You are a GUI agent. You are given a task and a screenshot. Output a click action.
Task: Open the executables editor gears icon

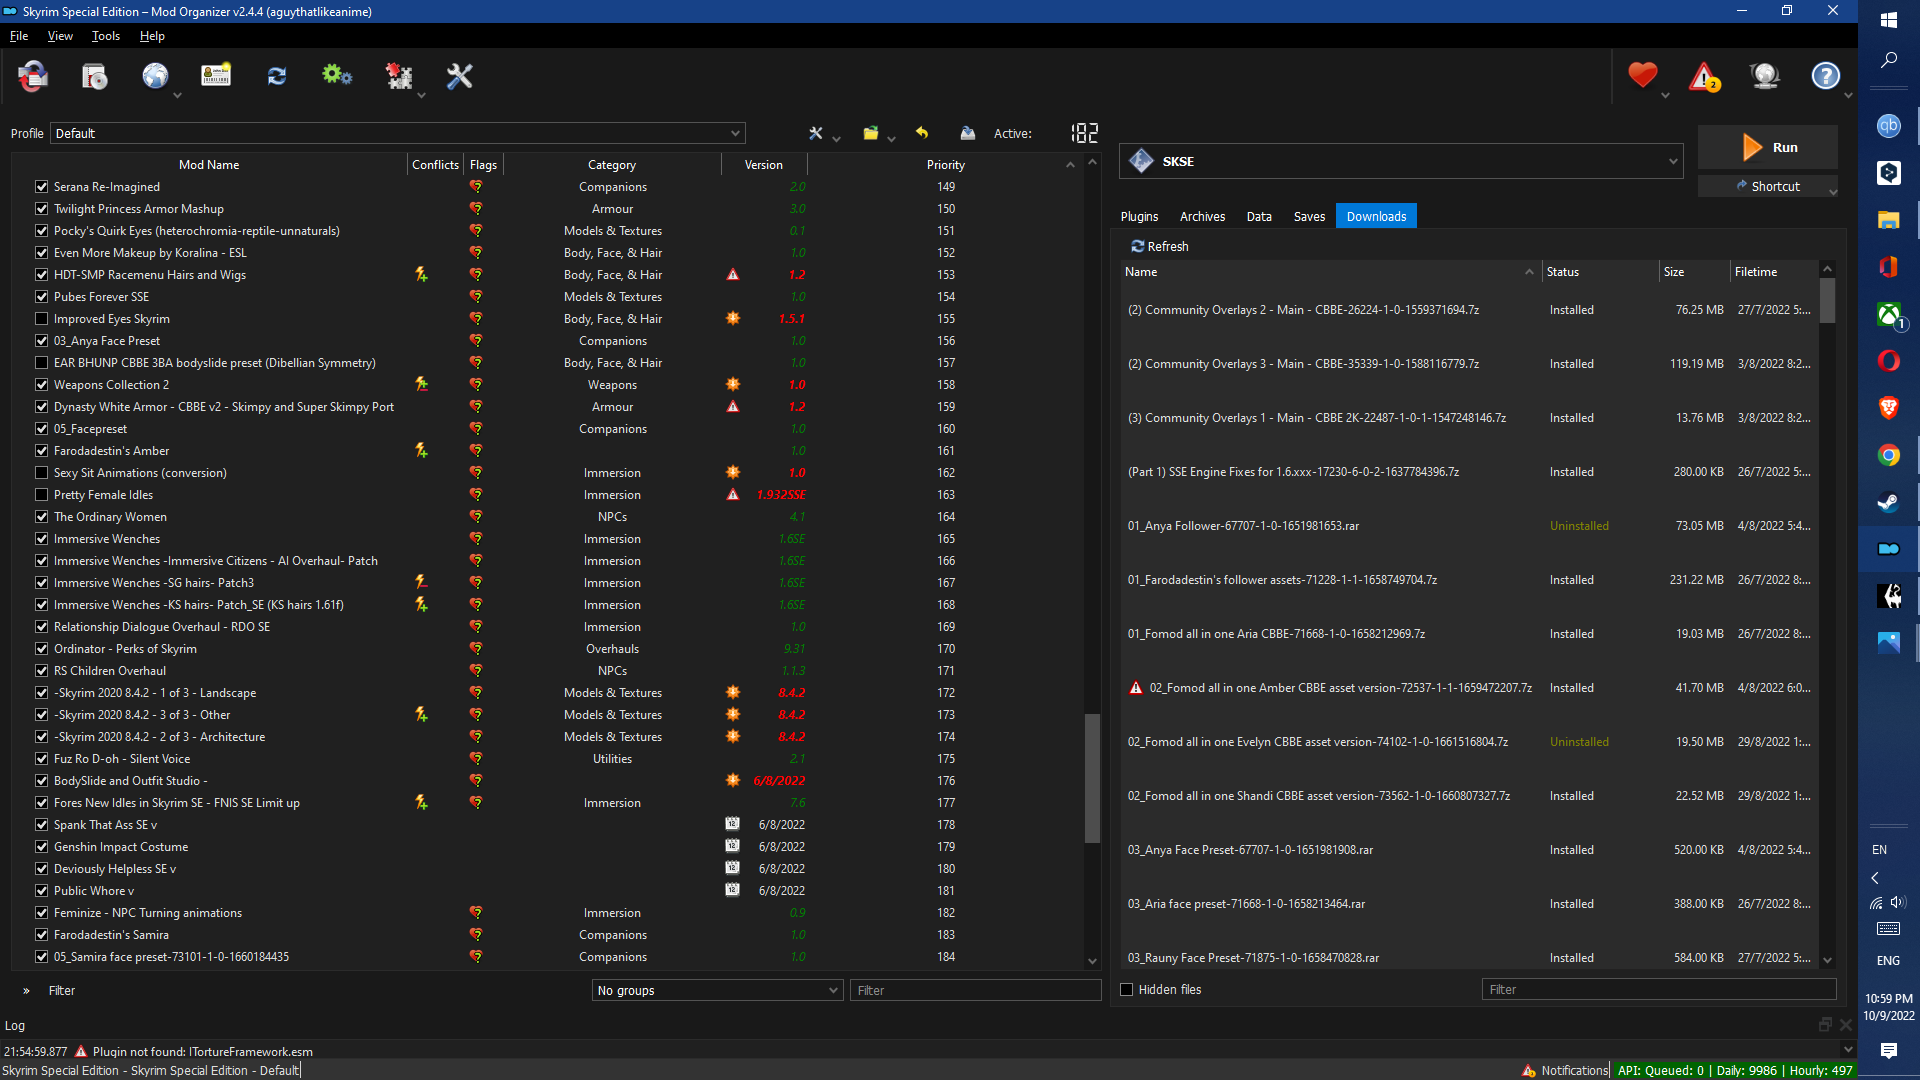[337, 76]
